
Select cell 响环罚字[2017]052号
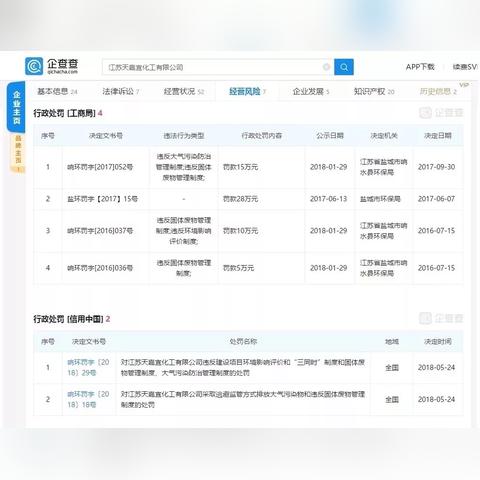pyautogui.click(x=100, y=167)
